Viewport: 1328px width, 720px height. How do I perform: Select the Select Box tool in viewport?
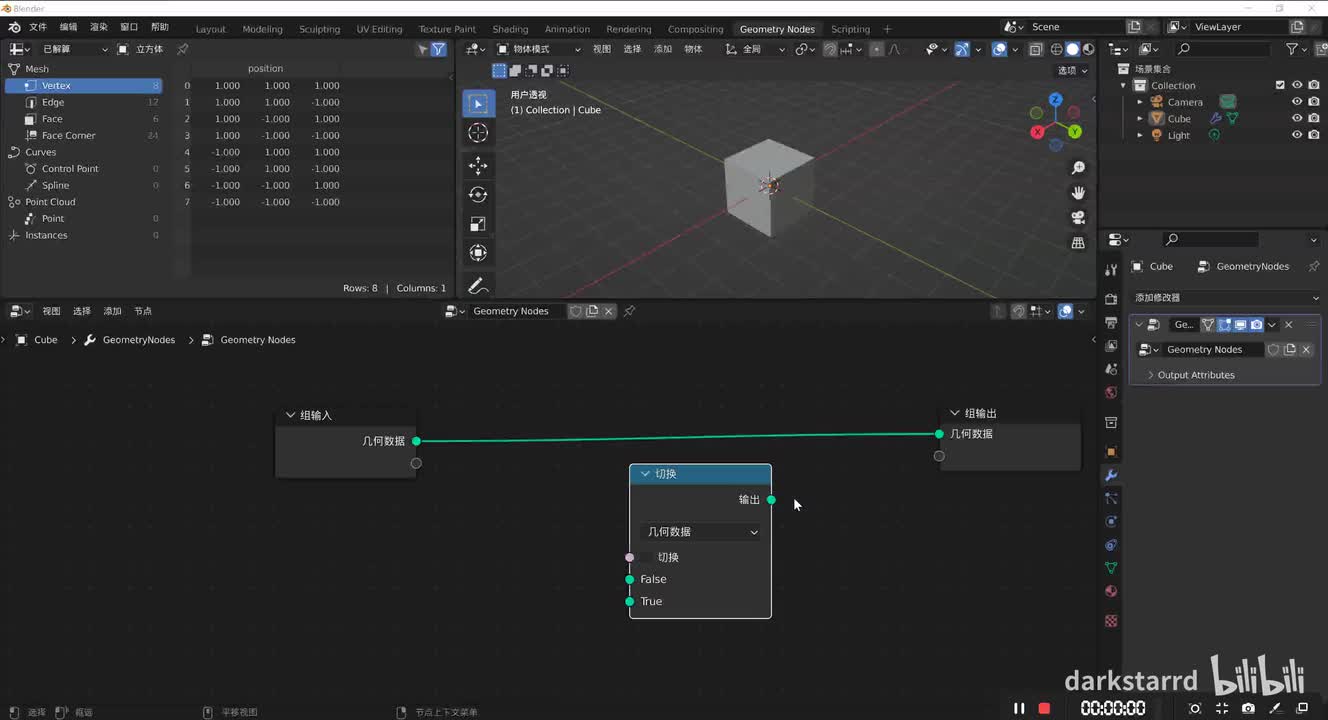click(x=478, y=104)
